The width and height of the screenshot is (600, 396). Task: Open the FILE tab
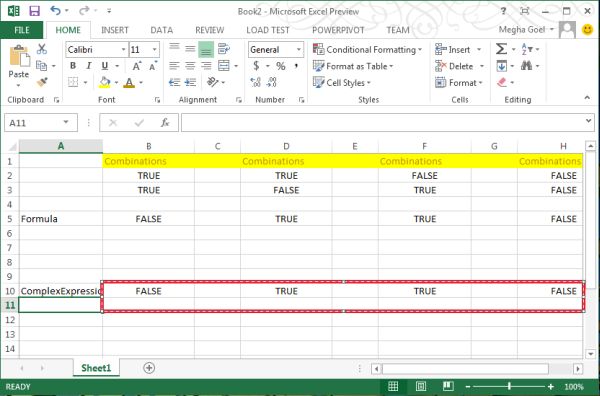[x=22, y=30]
